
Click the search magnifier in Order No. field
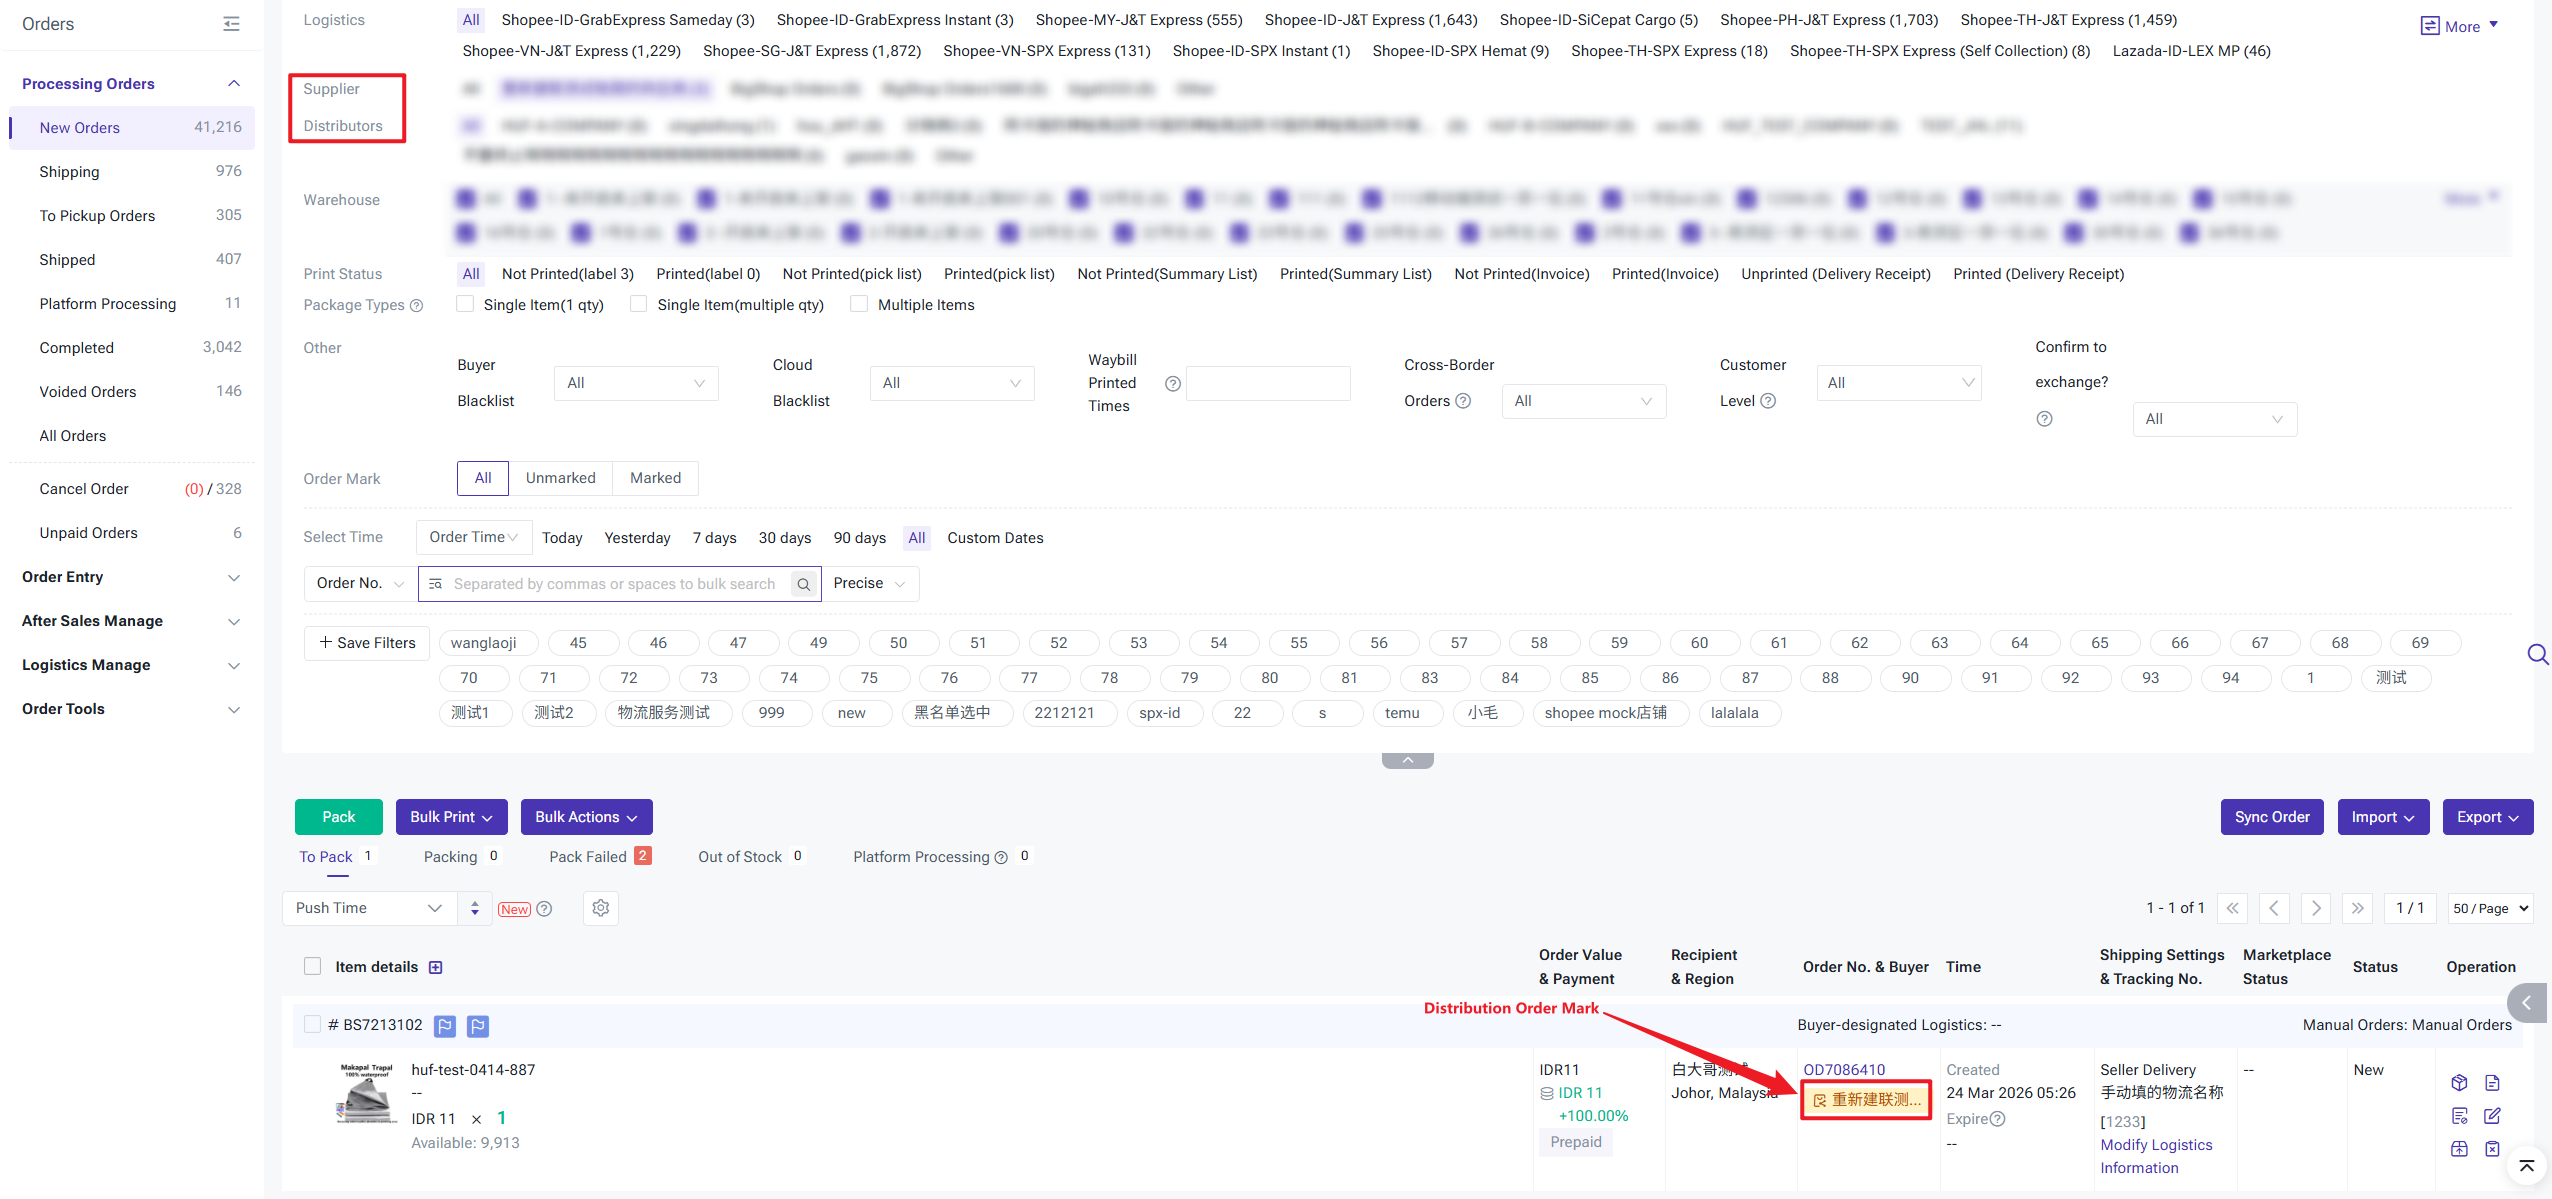coord(803,584)
